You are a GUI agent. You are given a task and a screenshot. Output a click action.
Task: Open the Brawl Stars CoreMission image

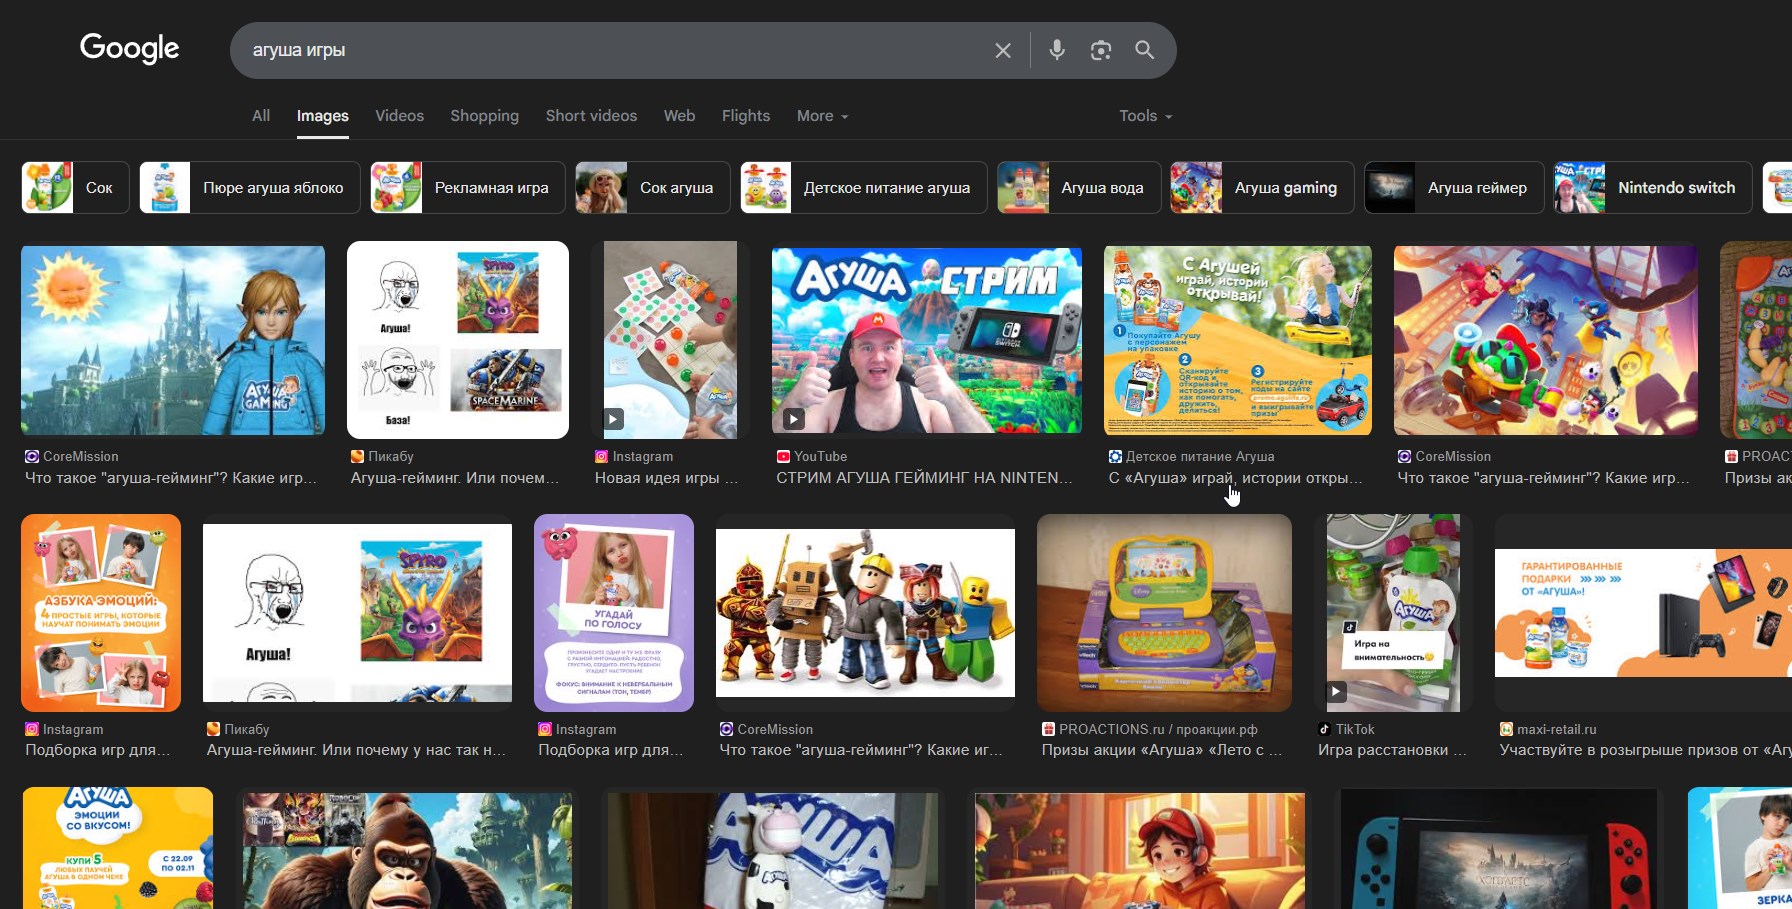tap(1546, 340)
